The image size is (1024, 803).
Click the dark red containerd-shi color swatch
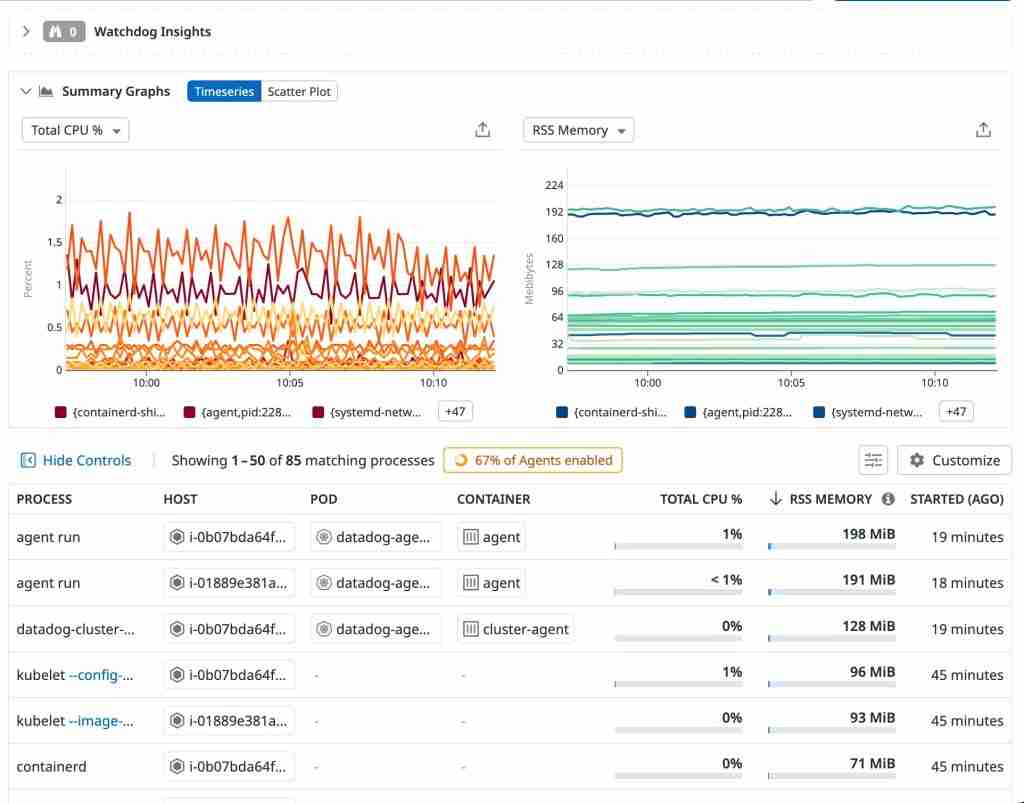click(60, 412)
